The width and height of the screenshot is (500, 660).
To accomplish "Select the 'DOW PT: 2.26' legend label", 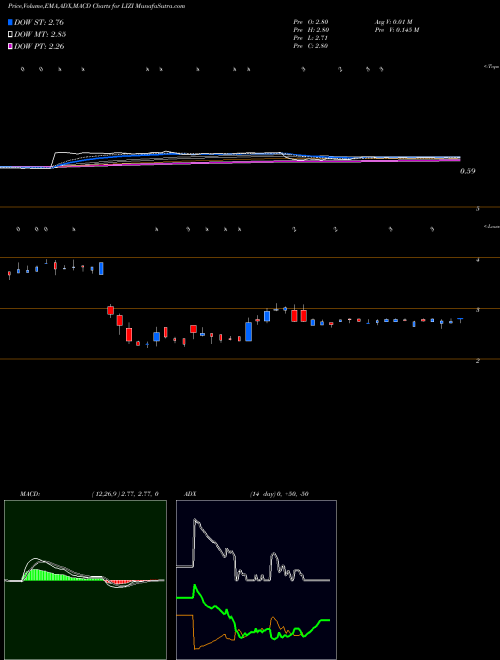I will point(39,47).
